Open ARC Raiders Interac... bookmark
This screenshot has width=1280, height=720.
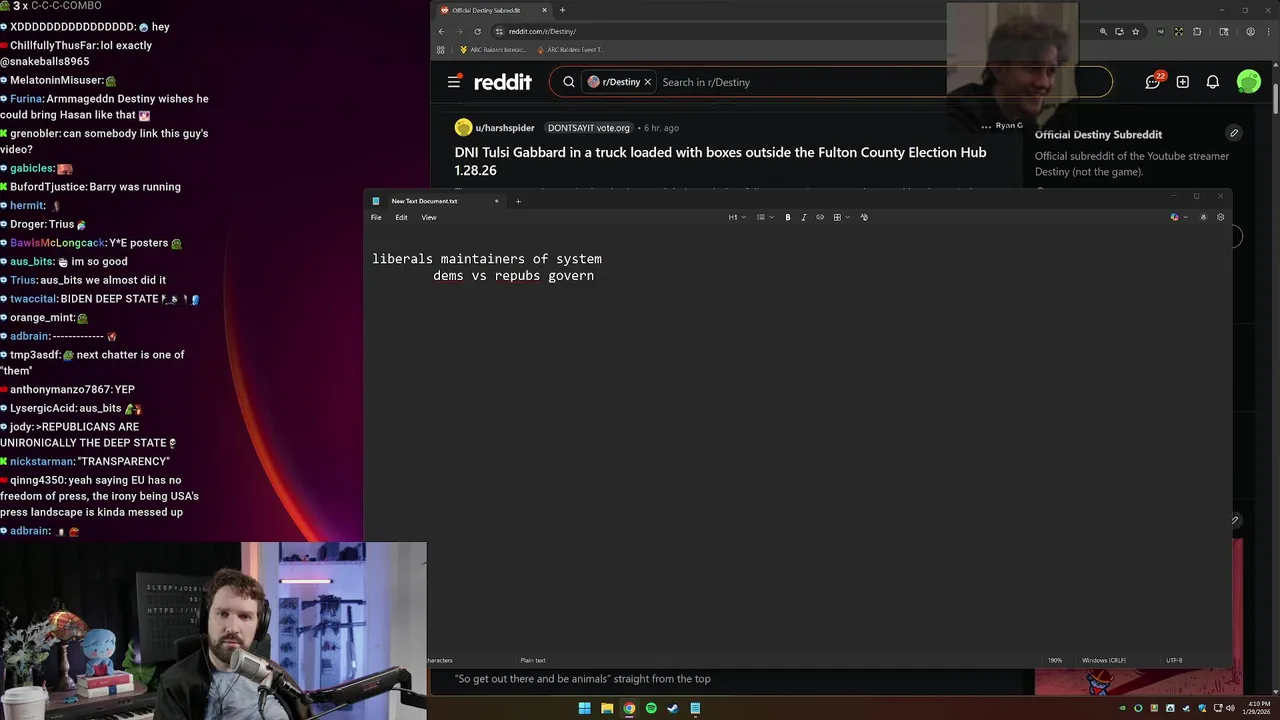point(493,49)
